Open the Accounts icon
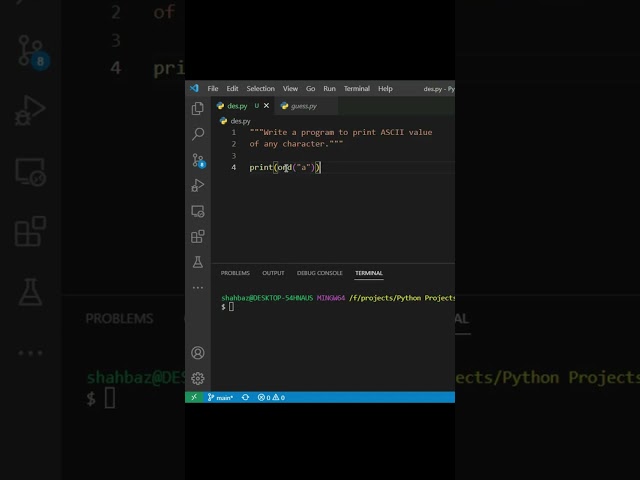This screenshot has width=640, height=480. (198, 353)
